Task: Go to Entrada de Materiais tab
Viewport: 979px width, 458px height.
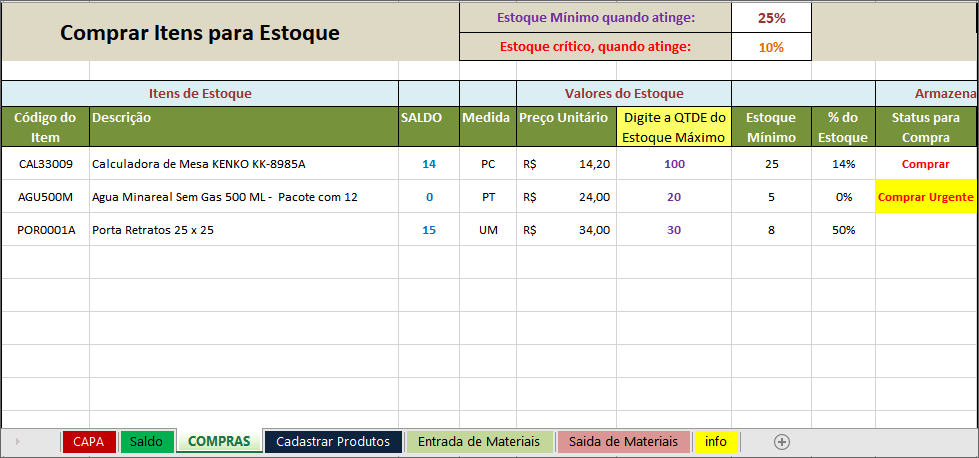Action: 479,442
